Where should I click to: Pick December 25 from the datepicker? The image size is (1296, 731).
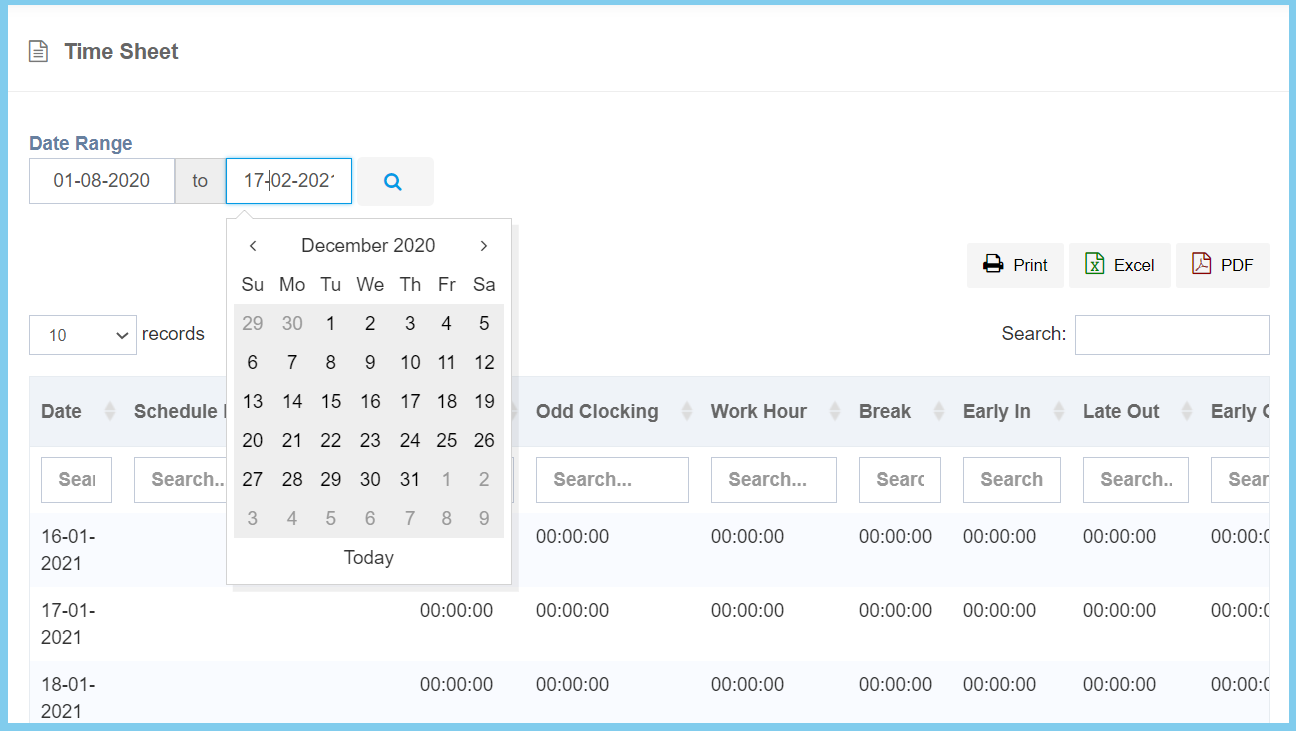point(447,441)
